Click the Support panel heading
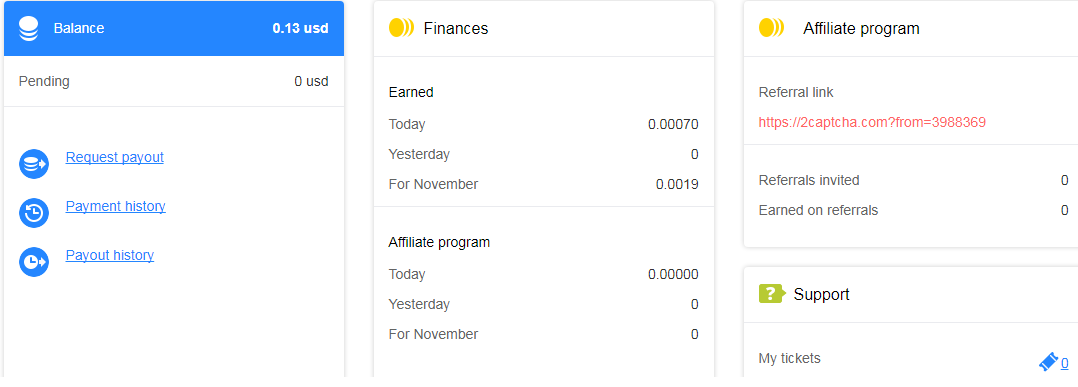Screen dimensions: 1078x387 822,294
